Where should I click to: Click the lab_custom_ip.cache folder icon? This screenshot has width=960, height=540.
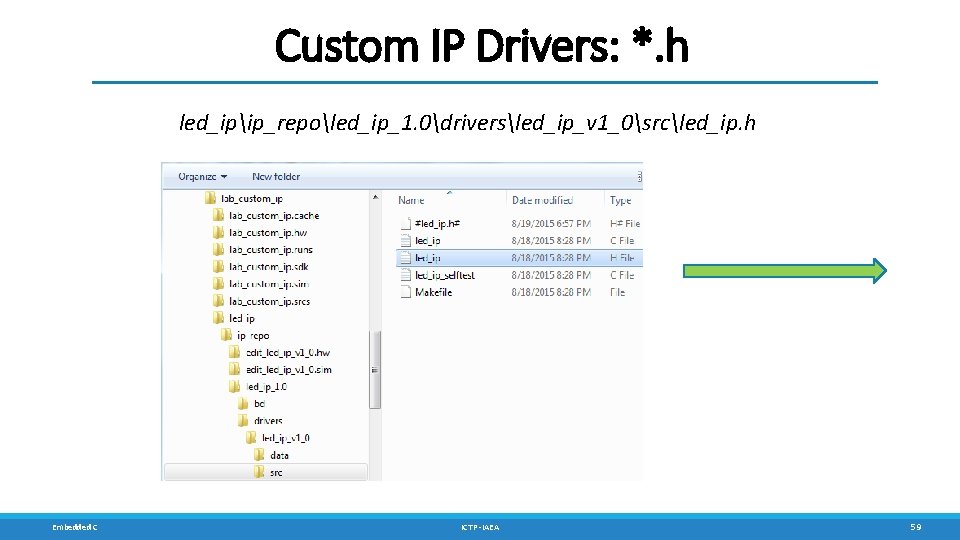pos(219,215)
